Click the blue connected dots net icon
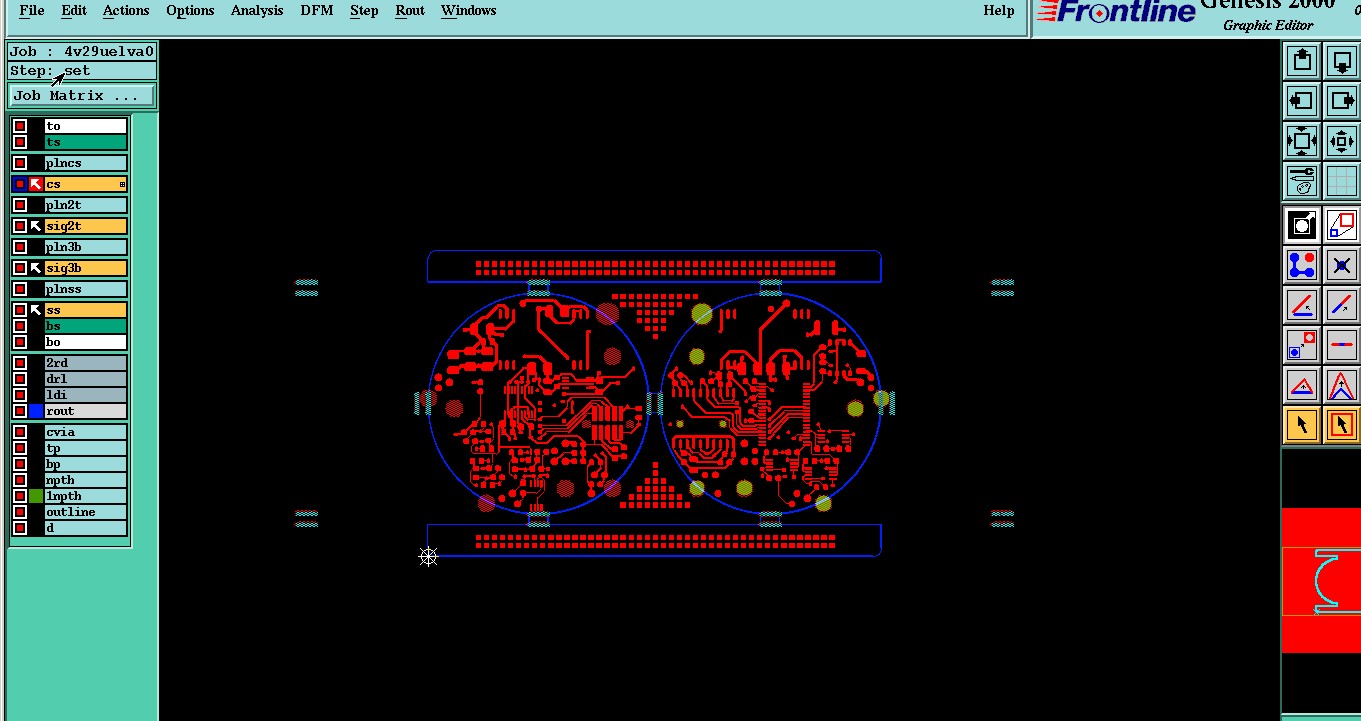The width and height of the screenshot is (1361, 721). [1302, 265]
